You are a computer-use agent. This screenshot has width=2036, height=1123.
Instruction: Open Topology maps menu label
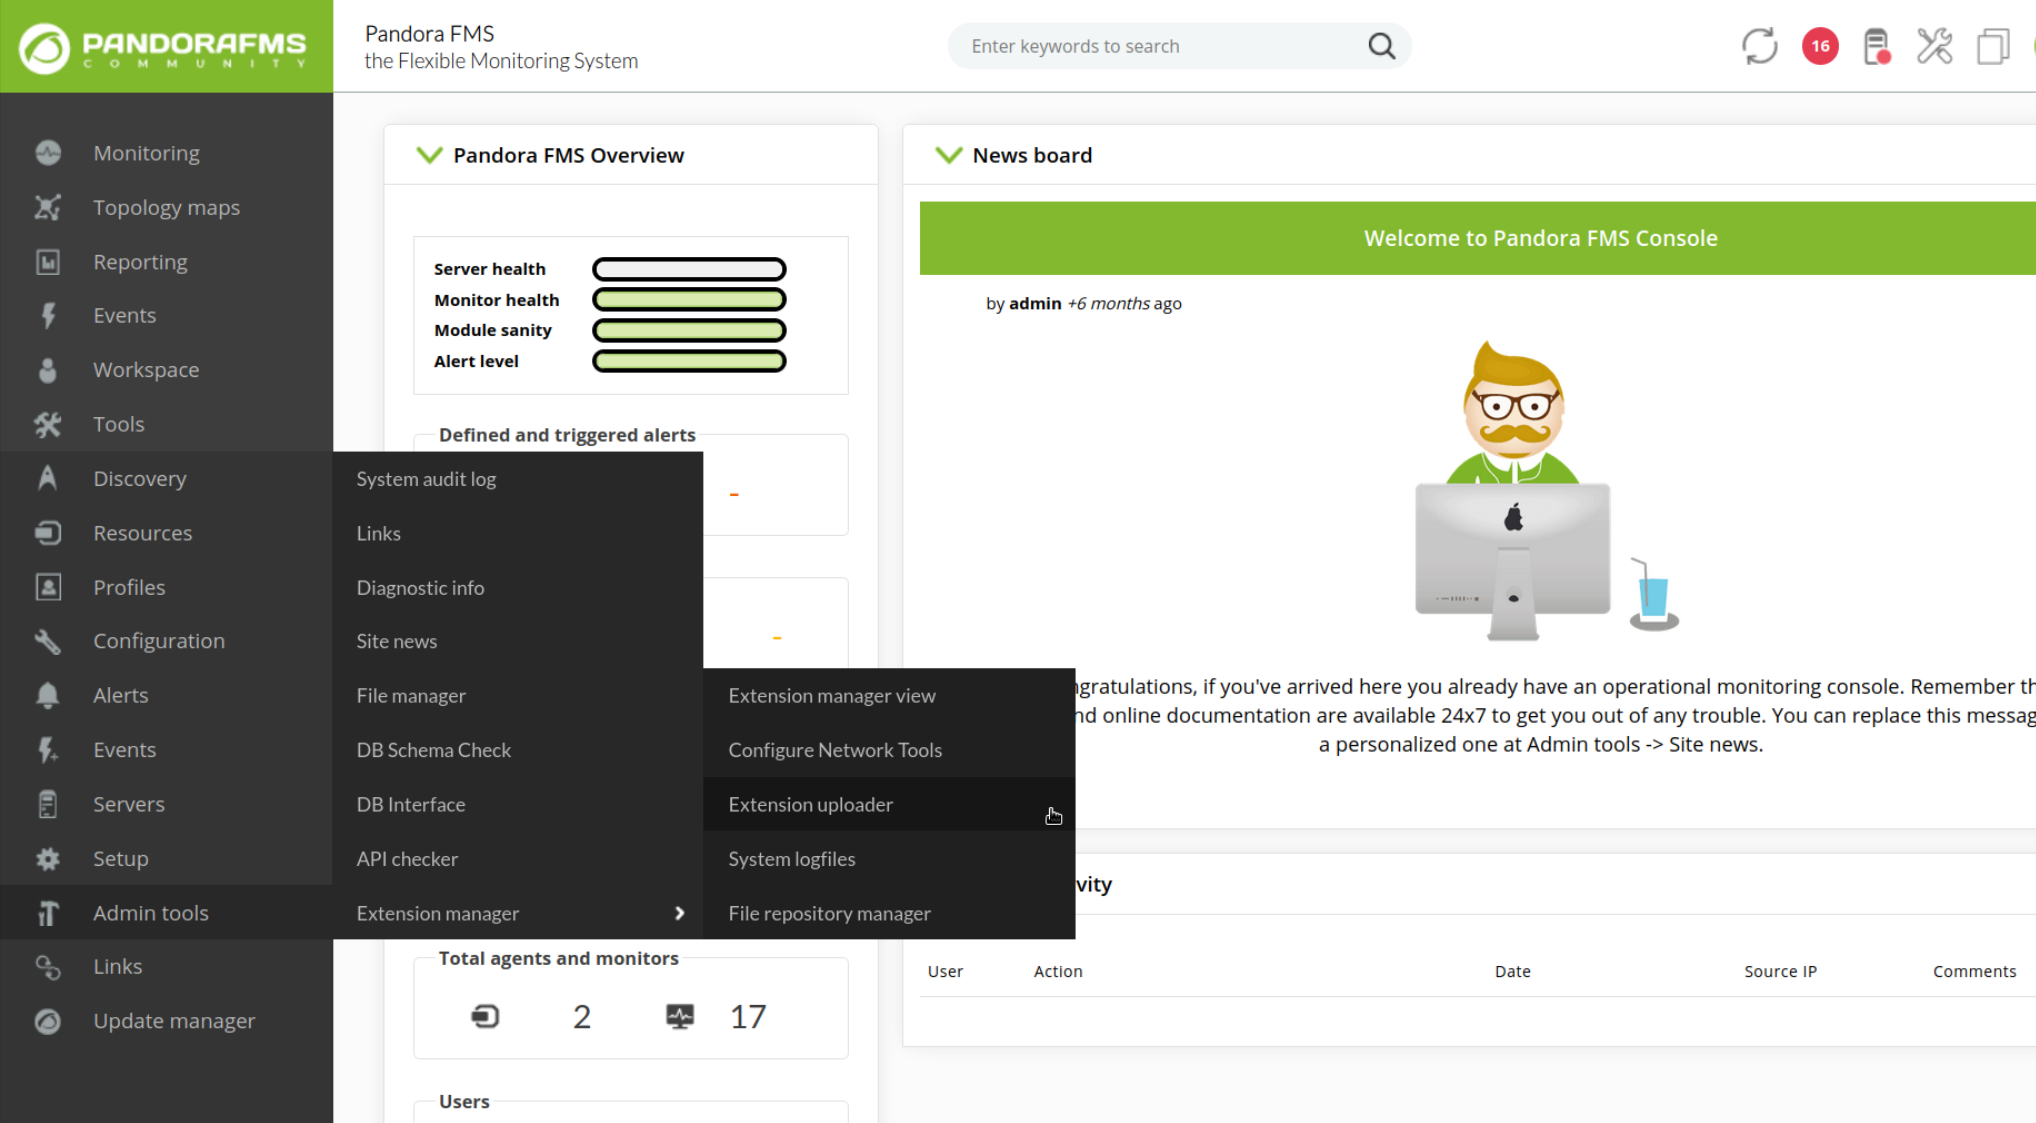click(166, 207)
